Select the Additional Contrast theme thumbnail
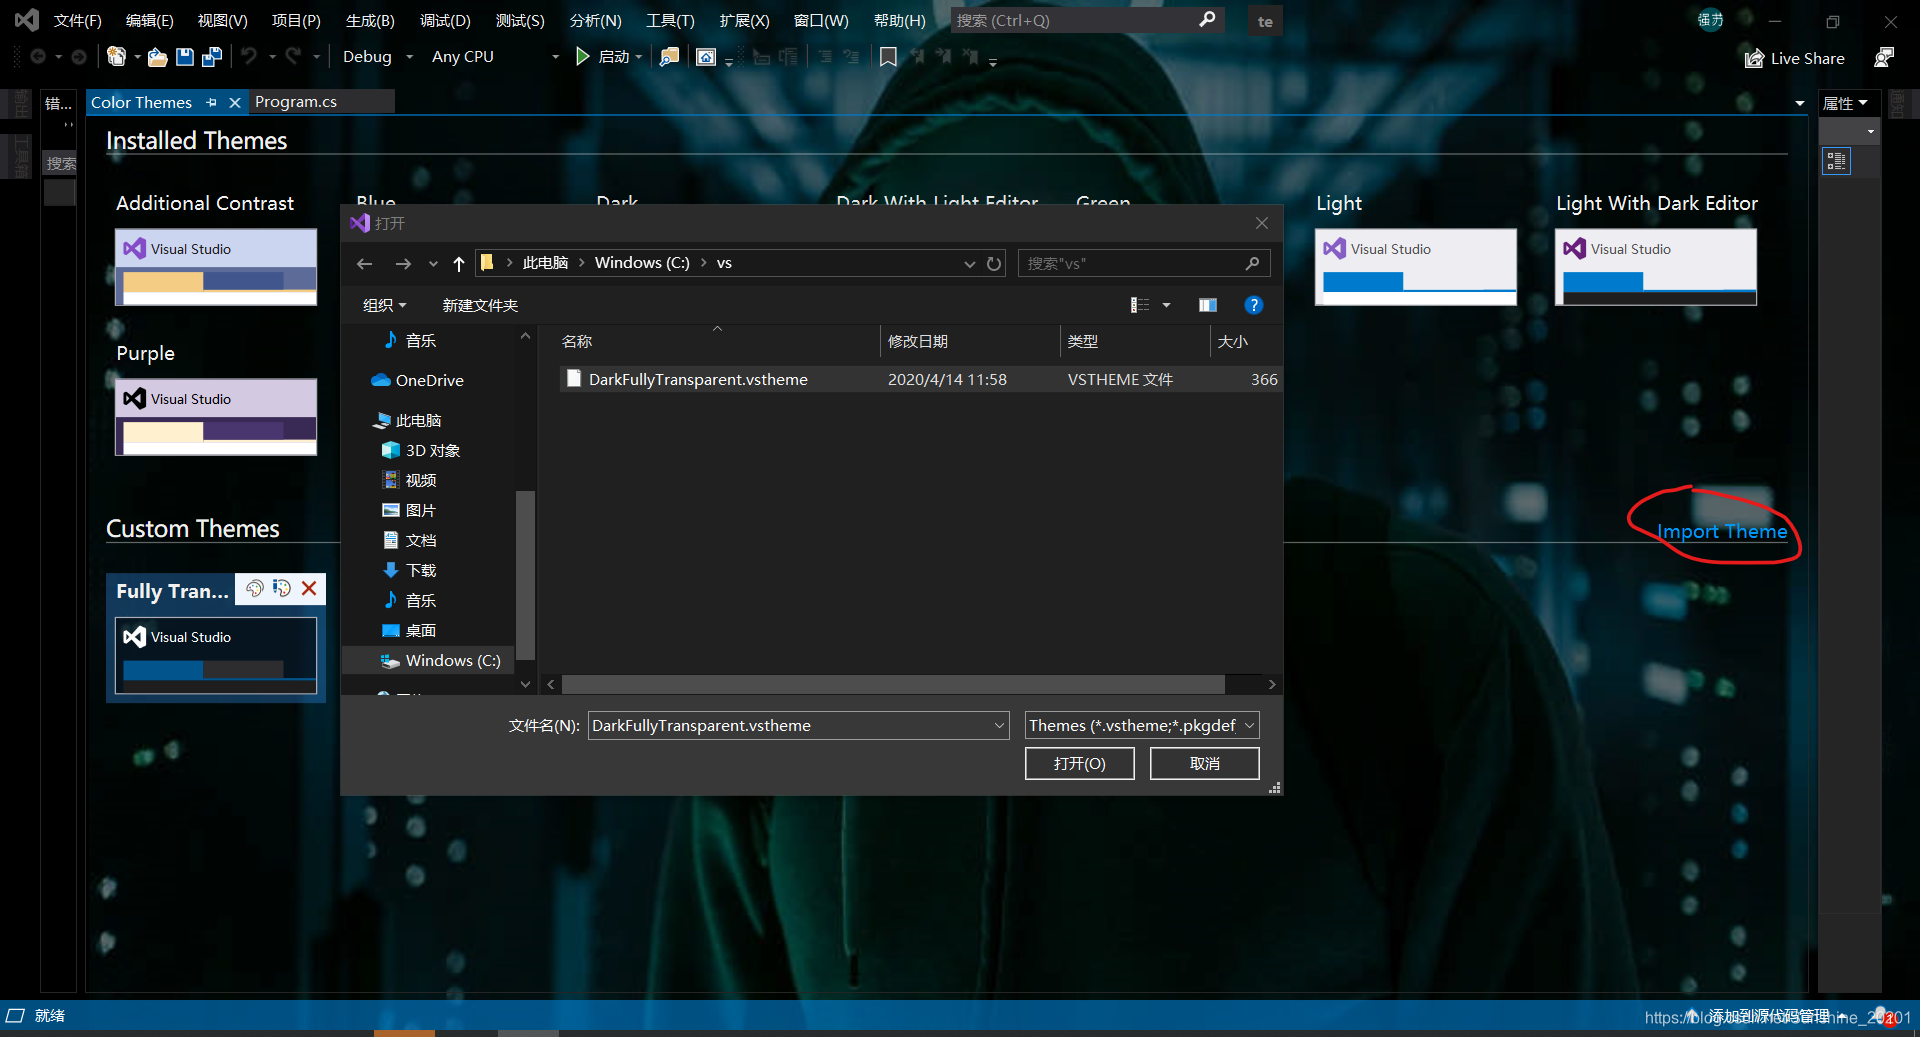The image size is (1920, 1037). (x=216, y=267)
